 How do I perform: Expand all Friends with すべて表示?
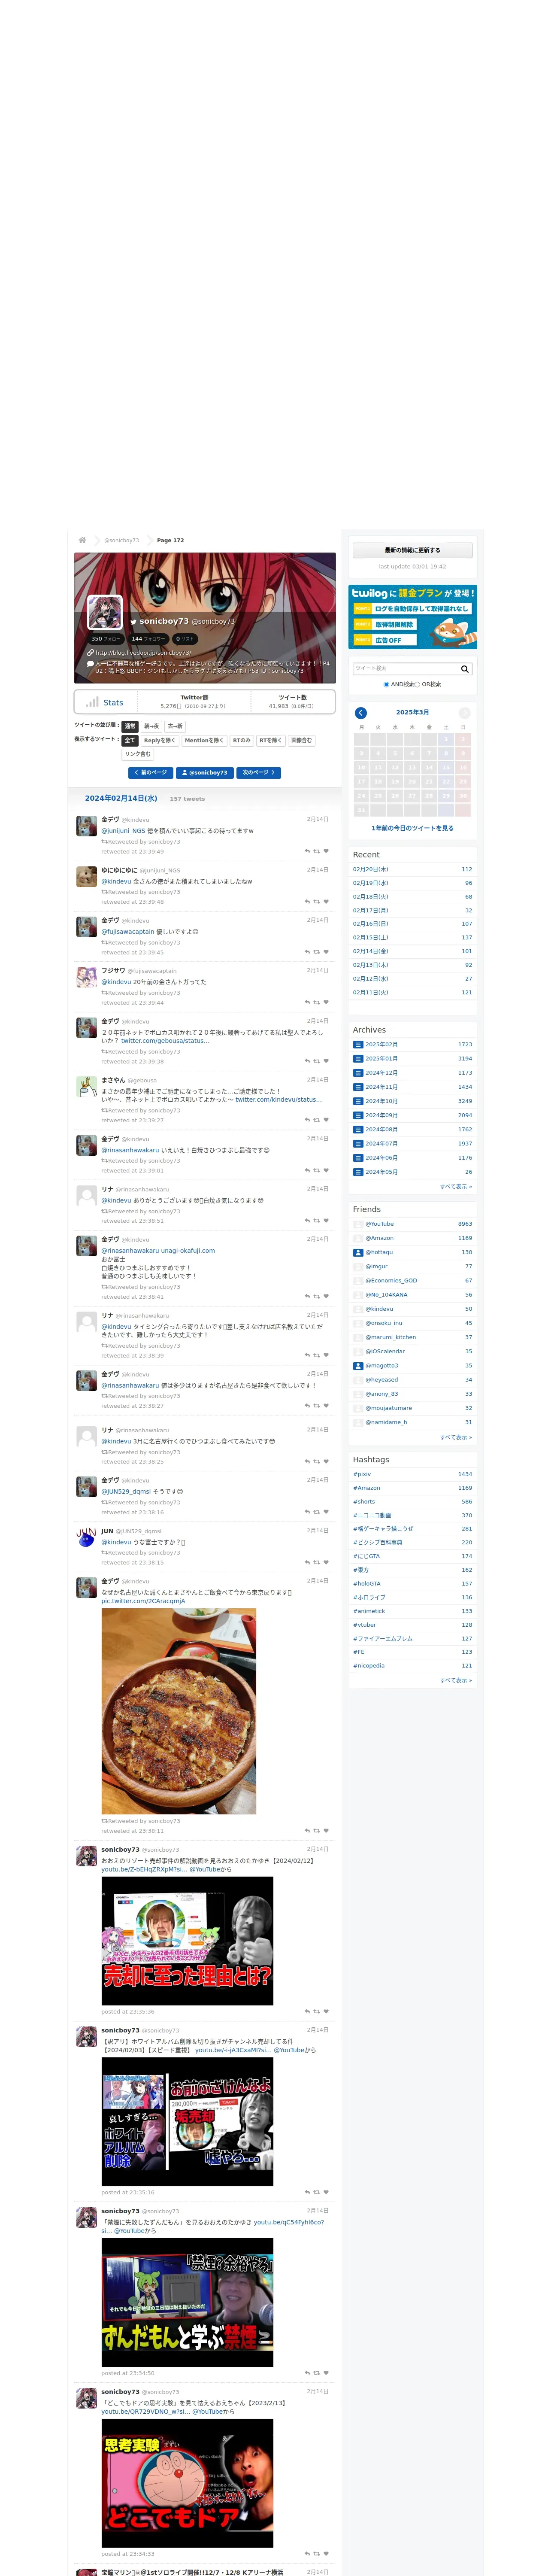(x=456, y=1437)
